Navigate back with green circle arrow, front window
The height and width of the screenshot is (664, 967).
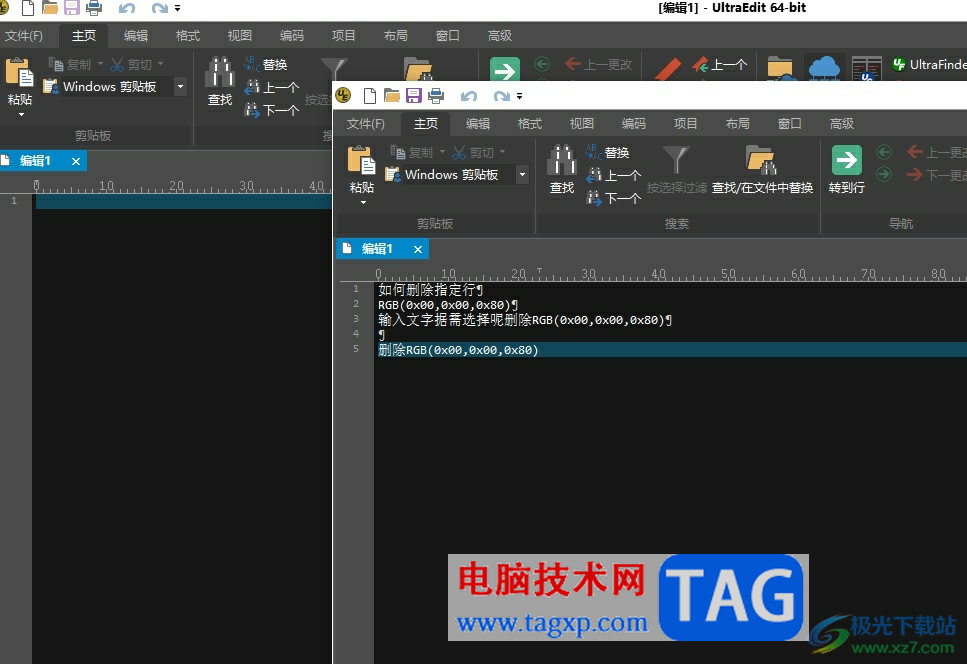pos(884,152)
